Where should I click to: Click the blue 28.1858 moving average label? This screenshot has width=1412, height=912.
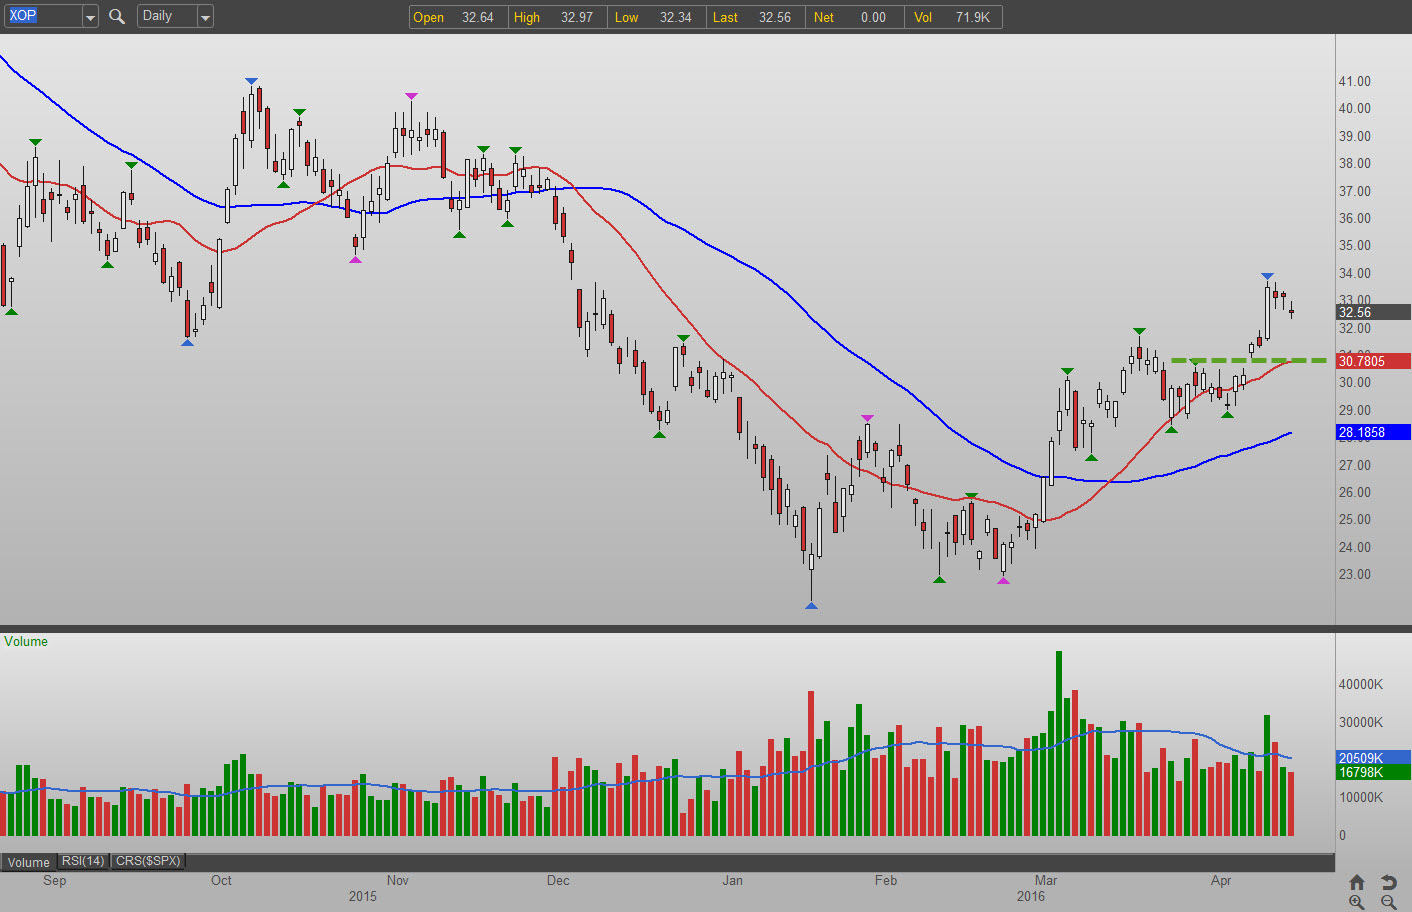pyautogui.click(x=1373, y=432)
